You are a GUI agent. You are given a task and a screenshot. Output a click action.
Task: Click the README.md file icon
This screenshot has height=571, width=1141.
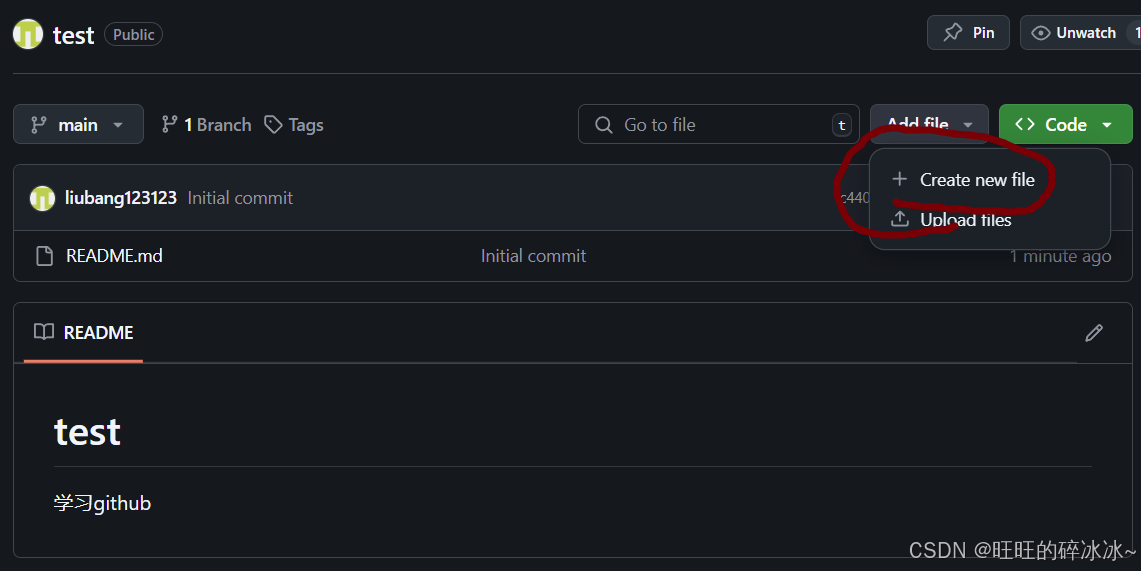tap(44, 256)
